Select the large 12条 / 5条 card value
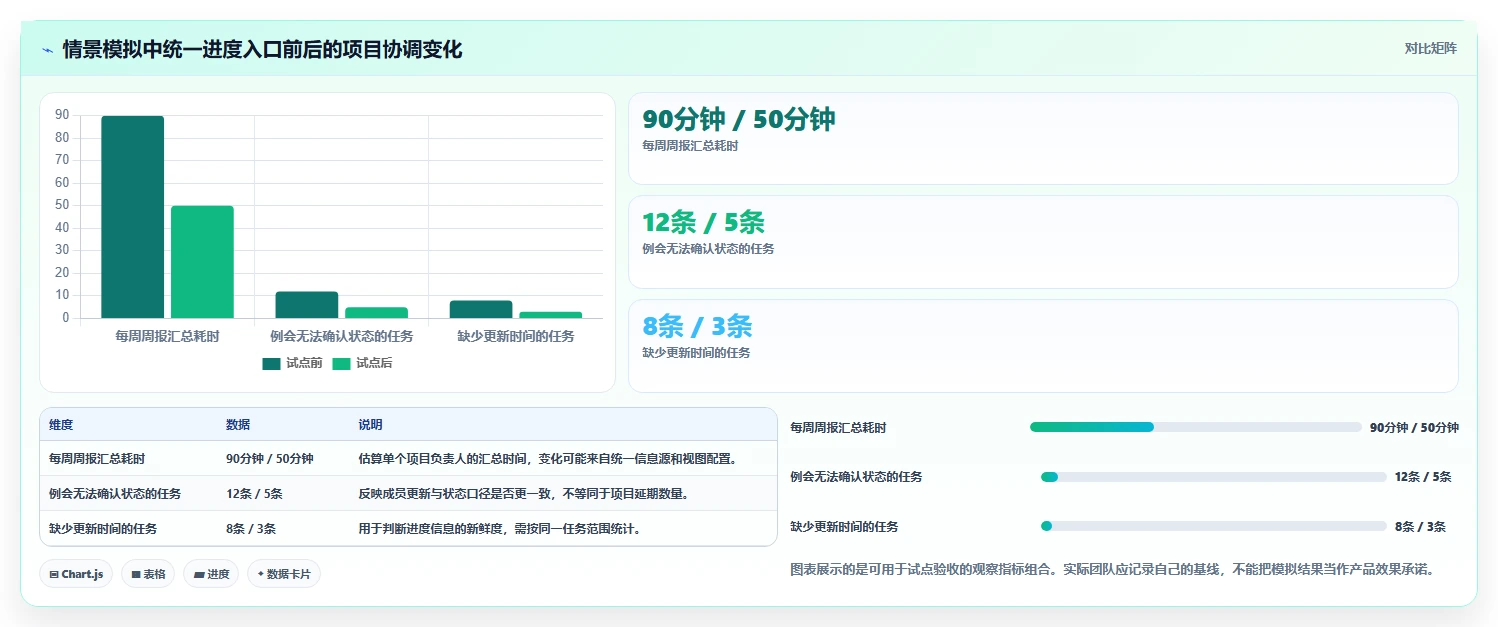 coord(703,223)
